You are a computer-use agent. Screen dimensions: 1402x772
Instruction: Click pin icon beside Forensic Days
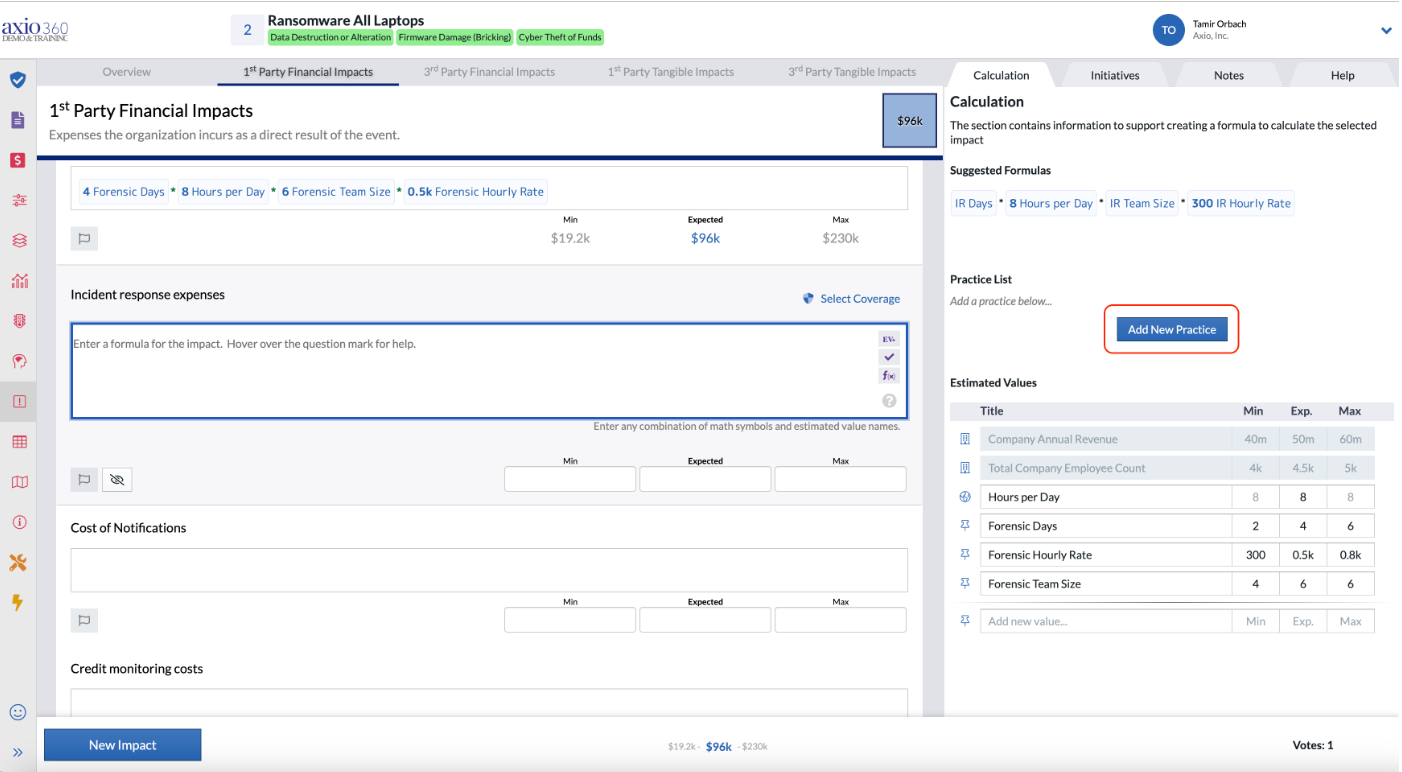coord(965,525)
